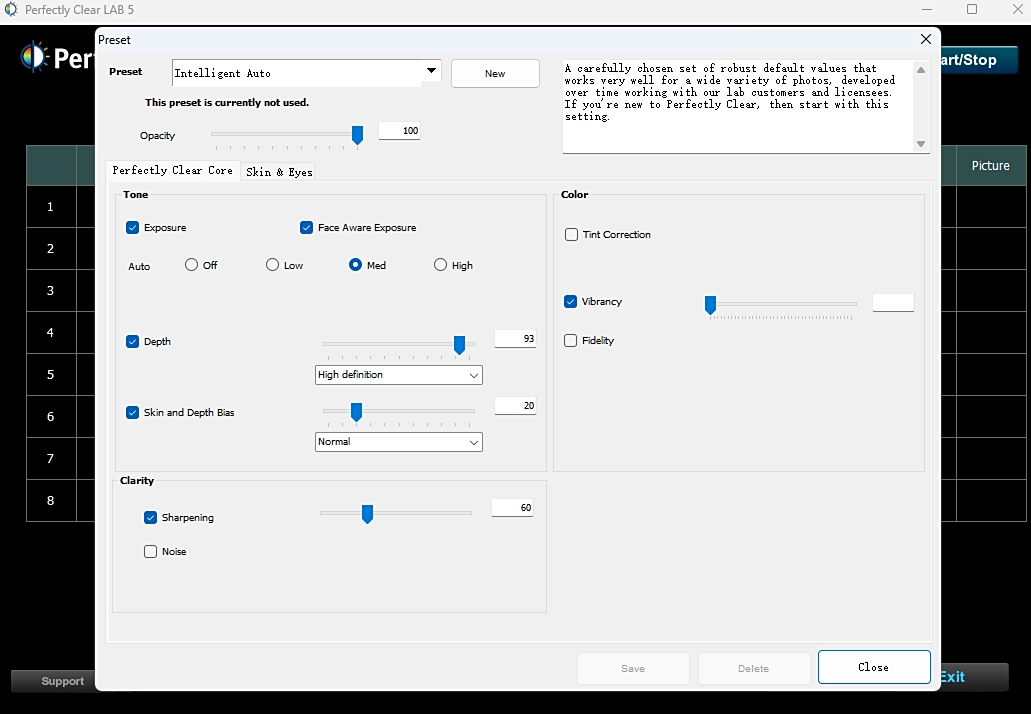The height and width of the screenshot is (714, 1031).
Task: Click the Close button at dialog bottom
Action: tap(874, 667)
